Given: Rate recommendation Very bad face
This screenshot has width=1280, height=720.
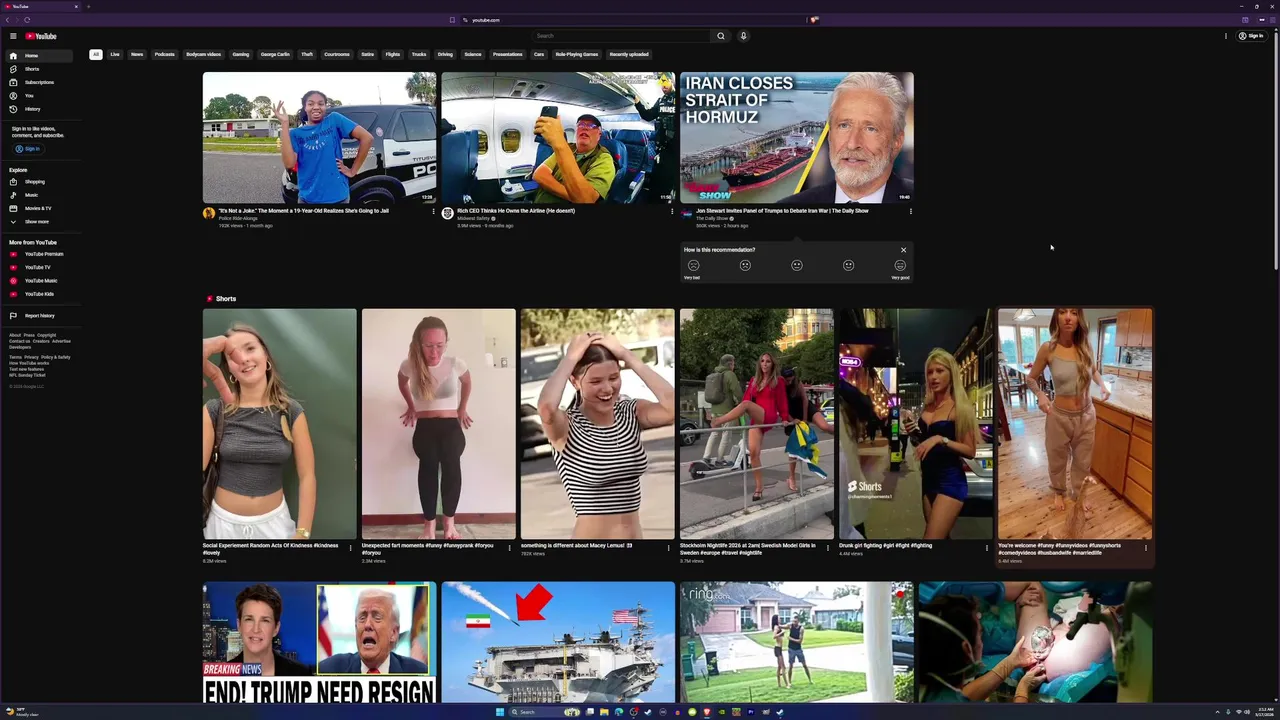Looking at the screenshot, I should coord(693,266).
